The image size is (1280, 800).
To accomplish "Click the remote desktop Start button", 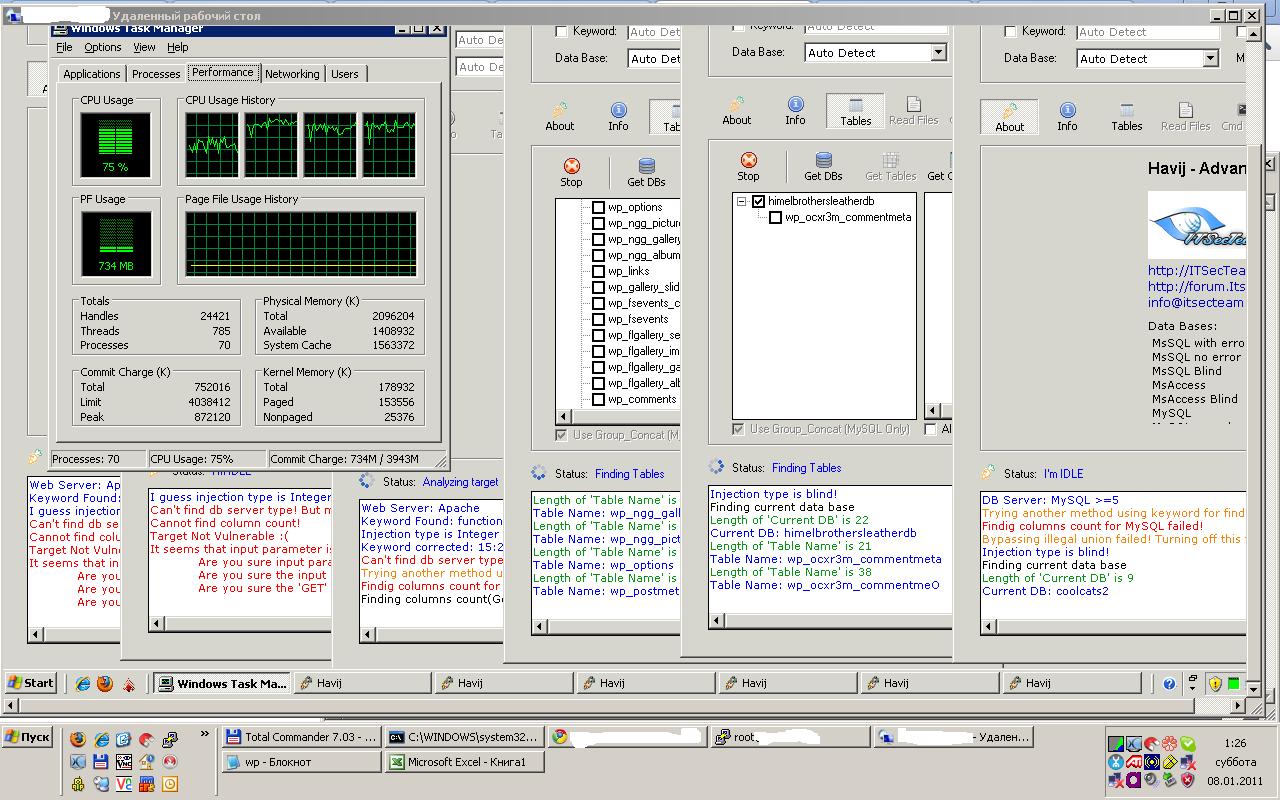I will coord(31,683).
